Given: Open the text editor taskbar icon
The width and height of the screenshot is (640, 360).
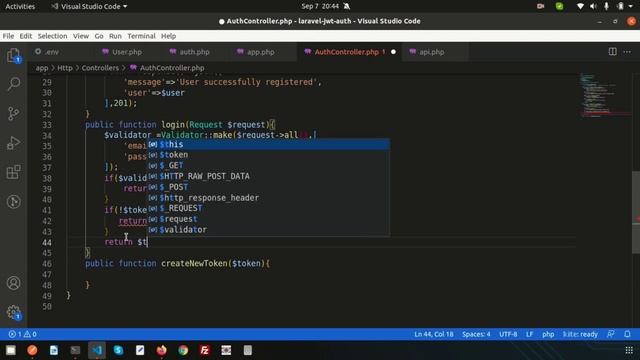Looking at the screenshot, I should click(140, 350).
